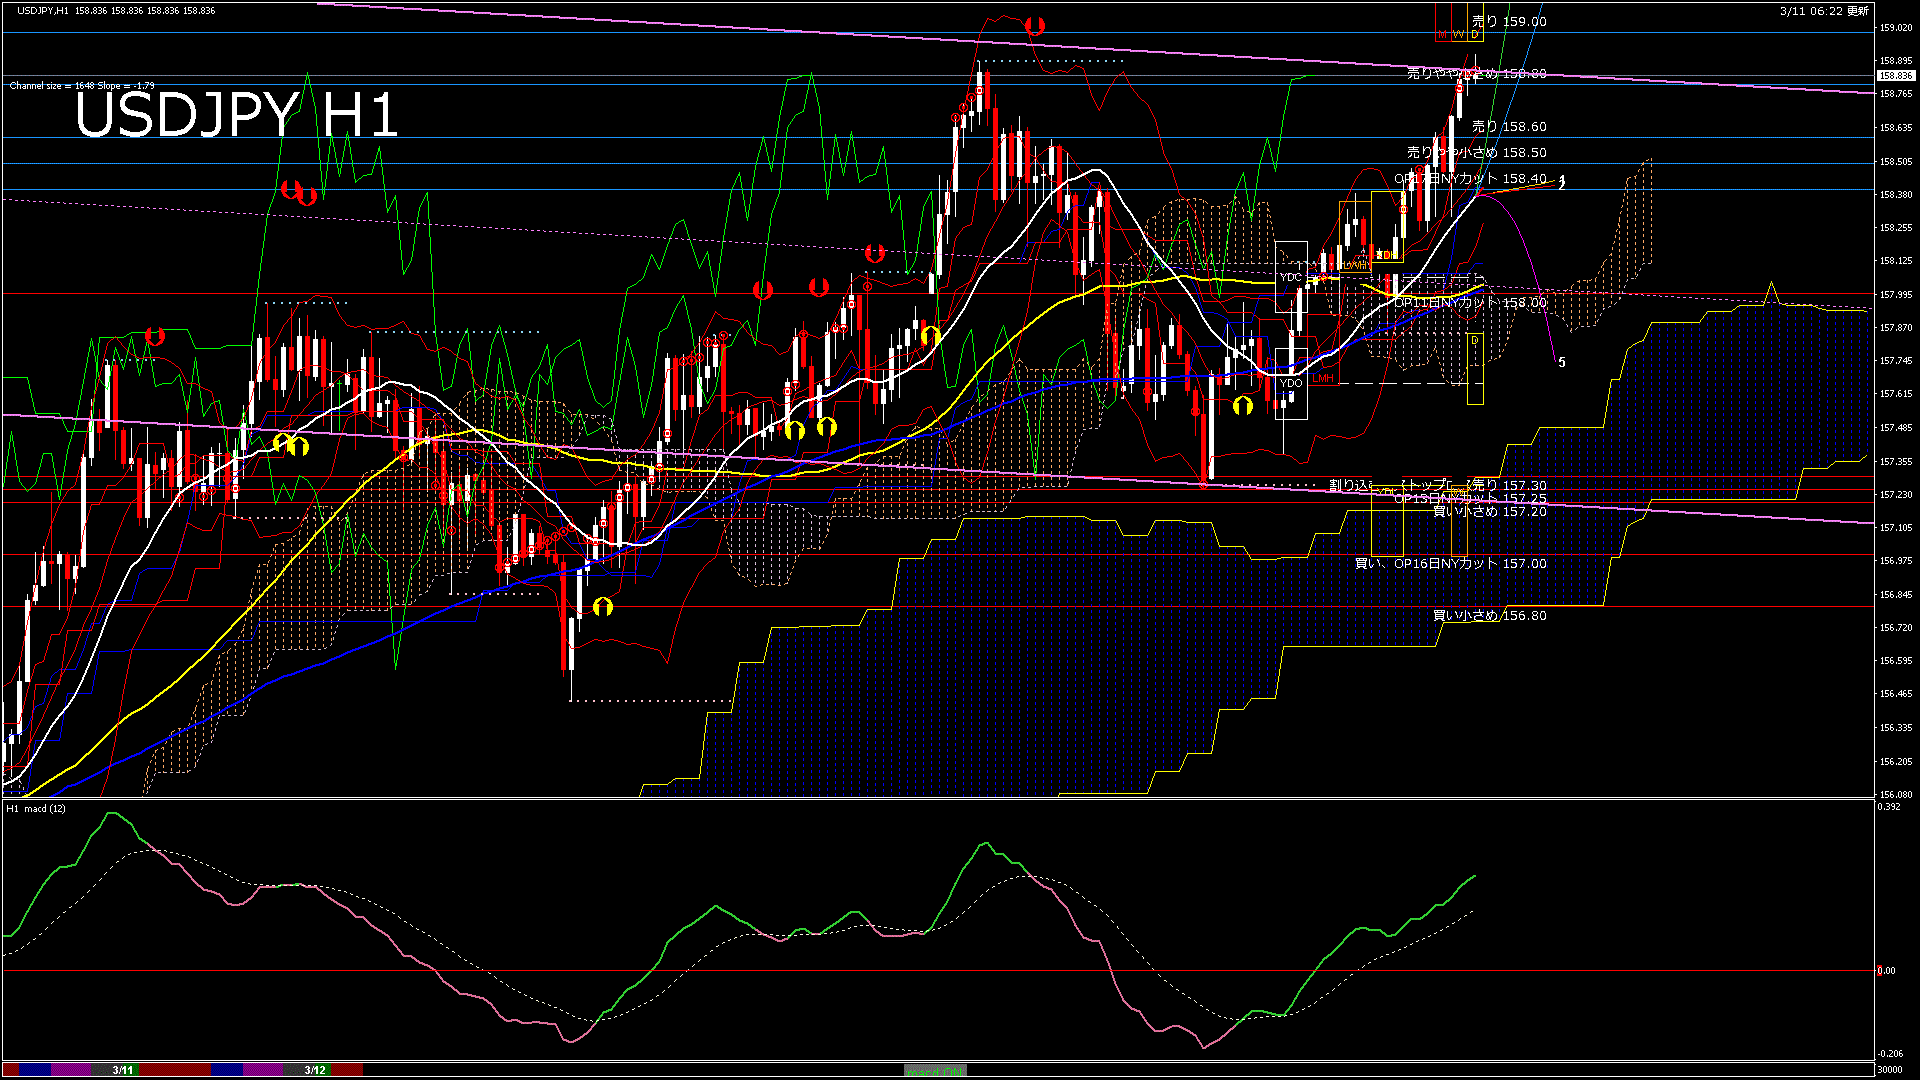Click the 買い小さめ 156.80 label

1489,616
